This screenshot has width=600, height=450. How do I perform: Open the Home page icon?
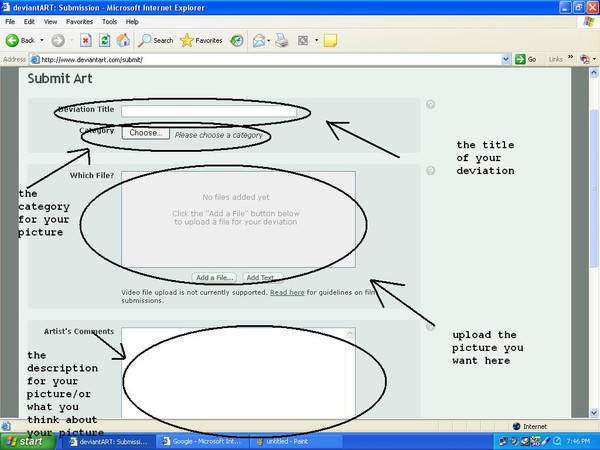point(123,40)
